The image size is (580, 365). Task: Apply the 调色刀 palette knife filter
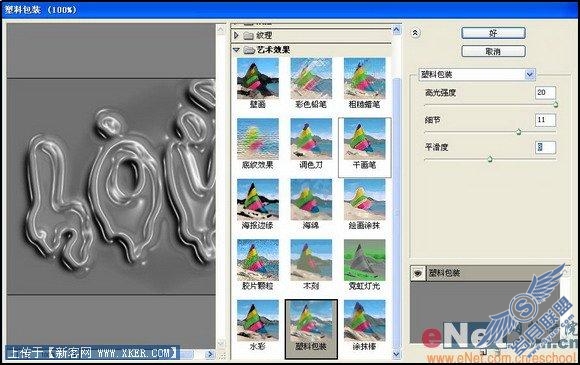(x=311, y=143)
